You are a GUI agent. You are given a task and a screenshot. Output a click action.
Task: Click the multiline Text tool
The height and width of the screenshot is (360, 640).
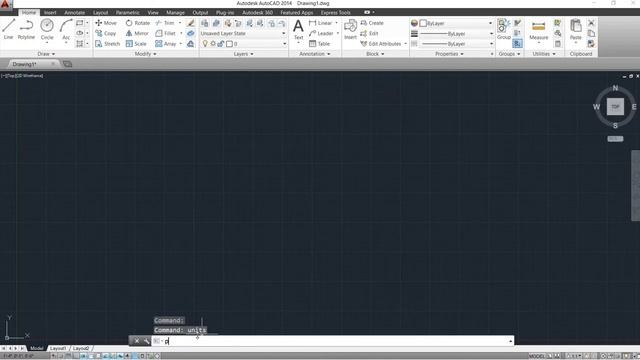[298, 29]
